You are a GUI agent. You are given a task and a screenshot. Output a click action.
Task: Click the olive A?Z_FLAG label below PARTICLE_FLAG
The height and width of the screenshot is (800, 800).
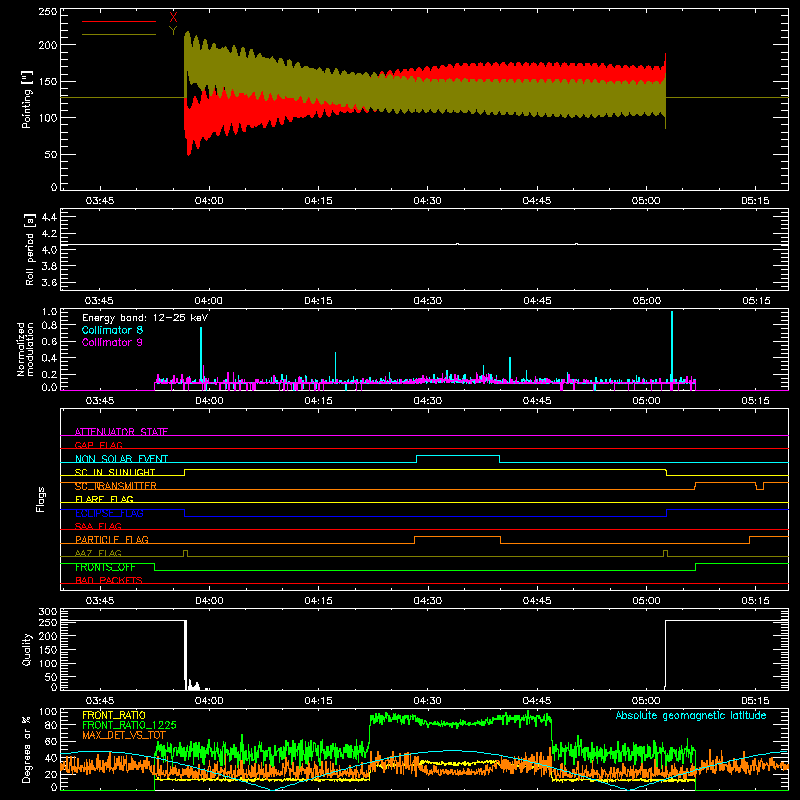point(98,553)
